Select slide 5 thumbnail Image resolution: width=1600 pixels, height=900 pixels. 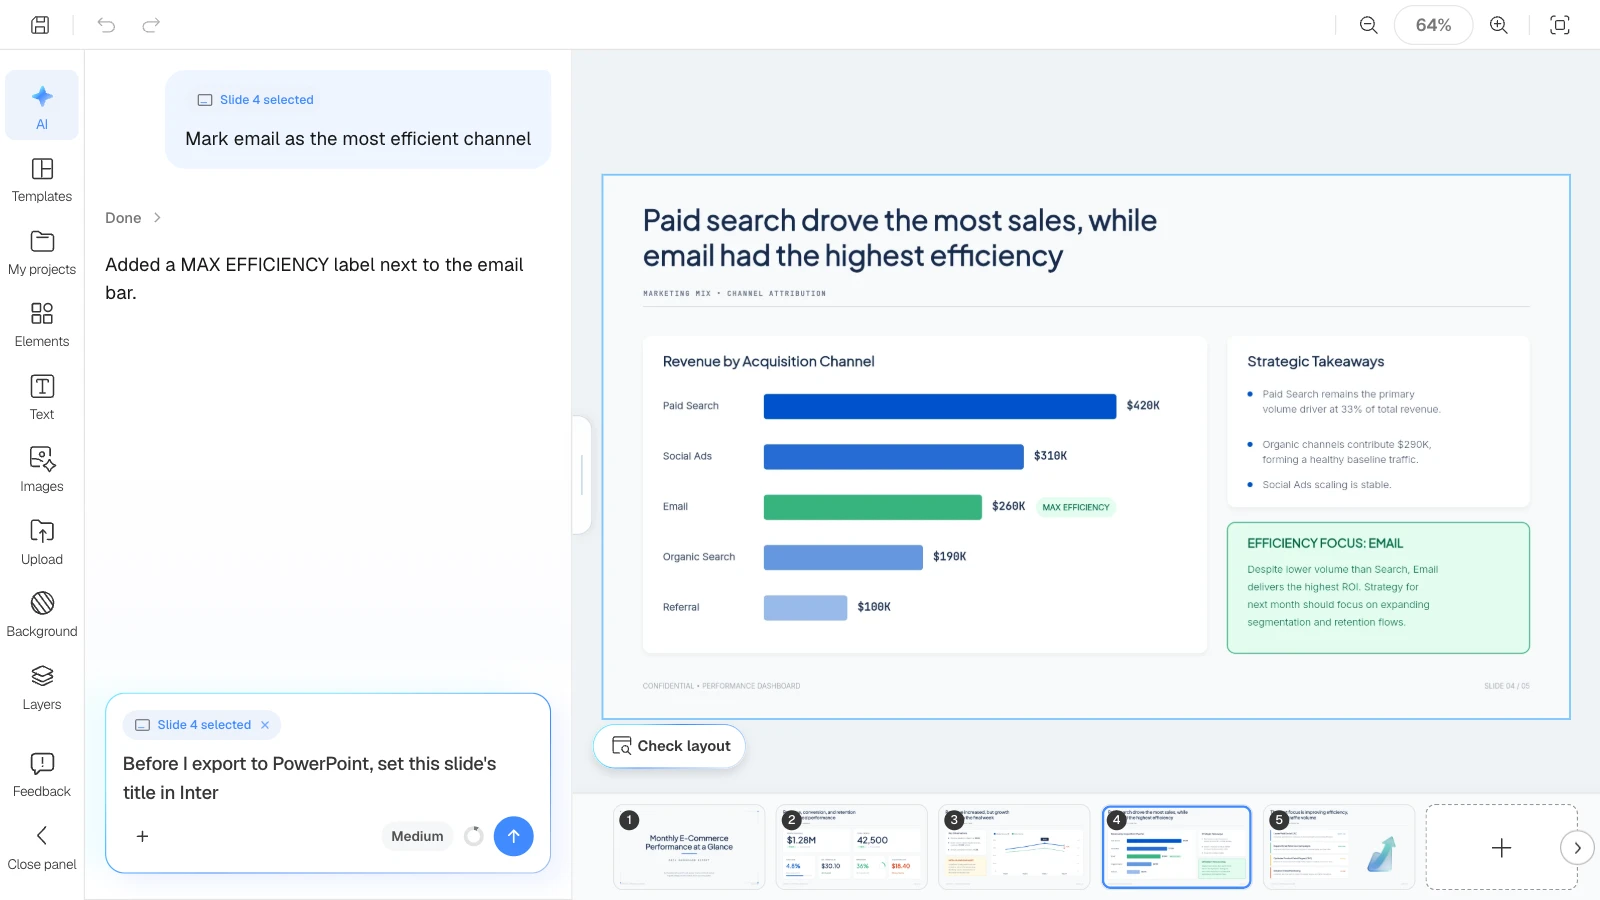pos(1339,847)
